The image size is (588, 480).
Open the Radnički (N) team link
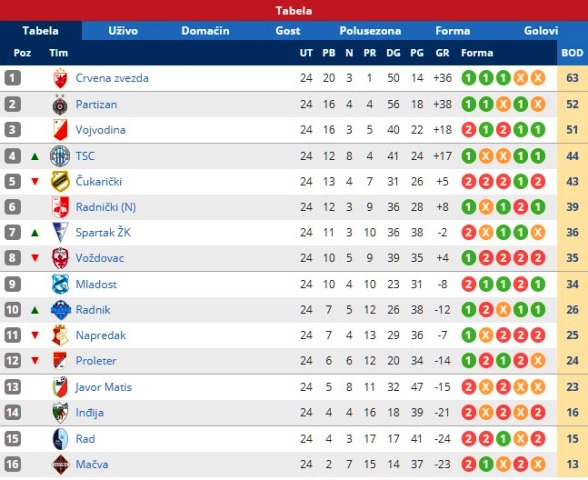coord(106,207)
